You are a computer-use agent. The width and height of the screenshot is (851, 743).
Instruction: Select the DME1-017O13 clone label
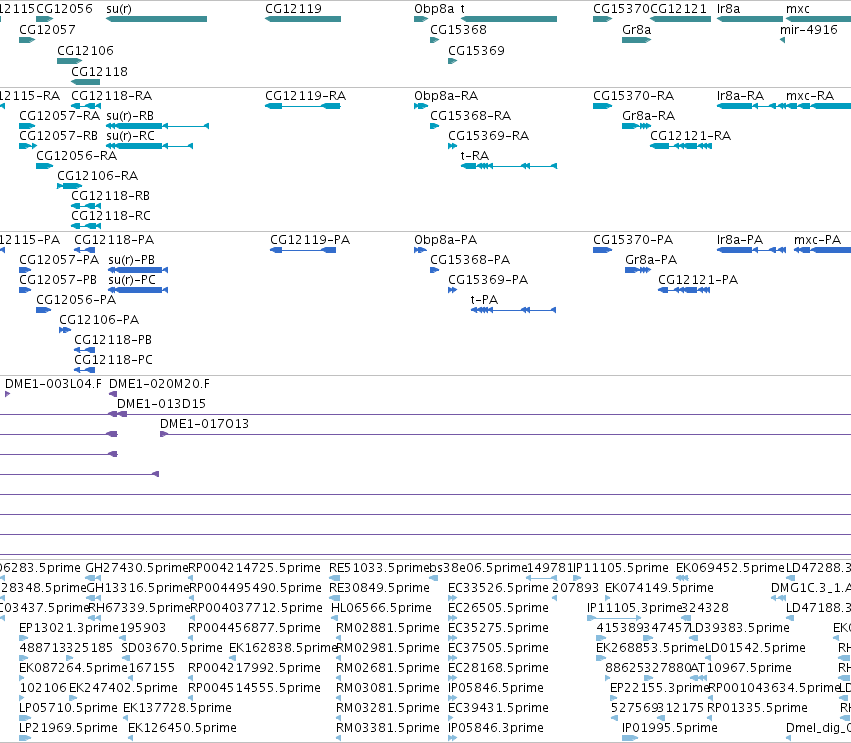[204, 424]
